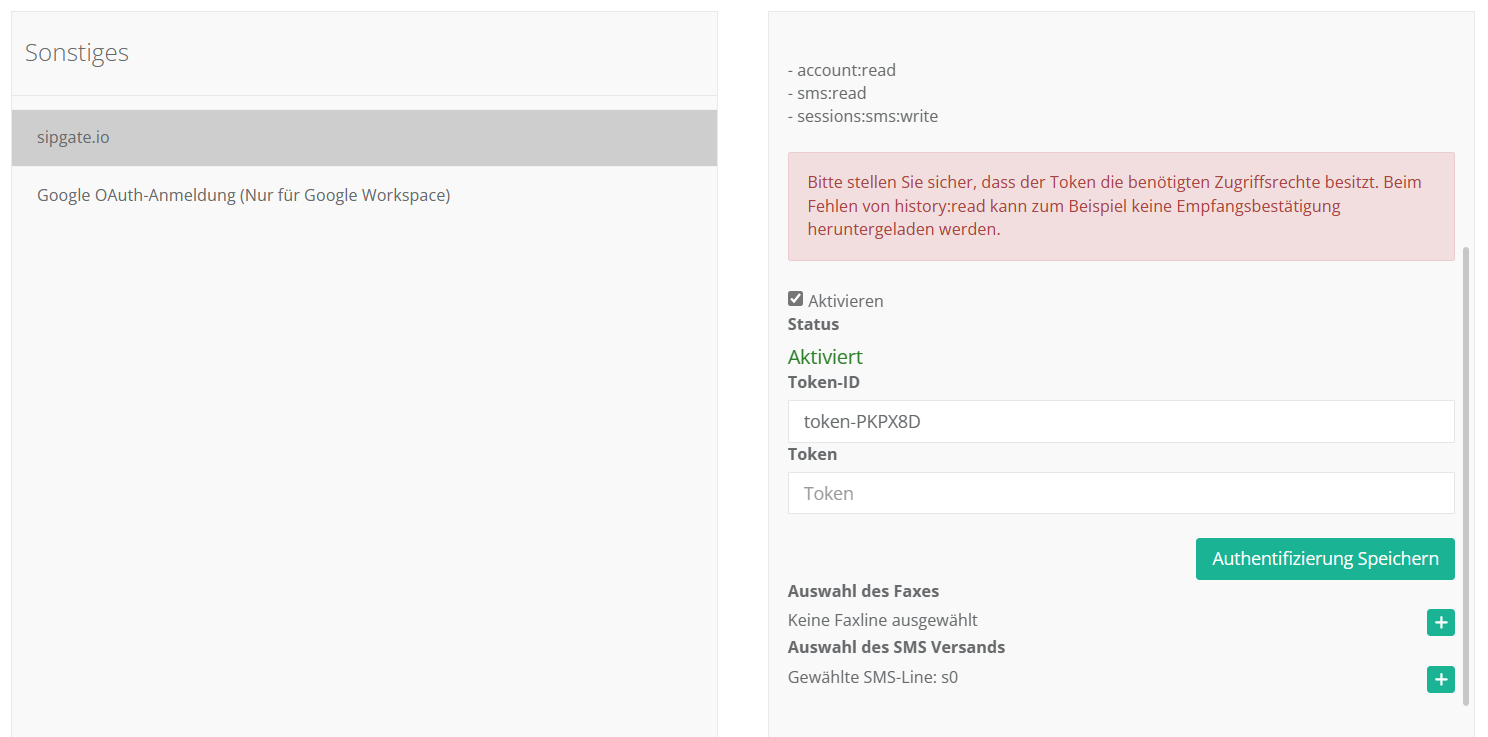
Task: Click the red token permissions warning box
Action: 1120,207
